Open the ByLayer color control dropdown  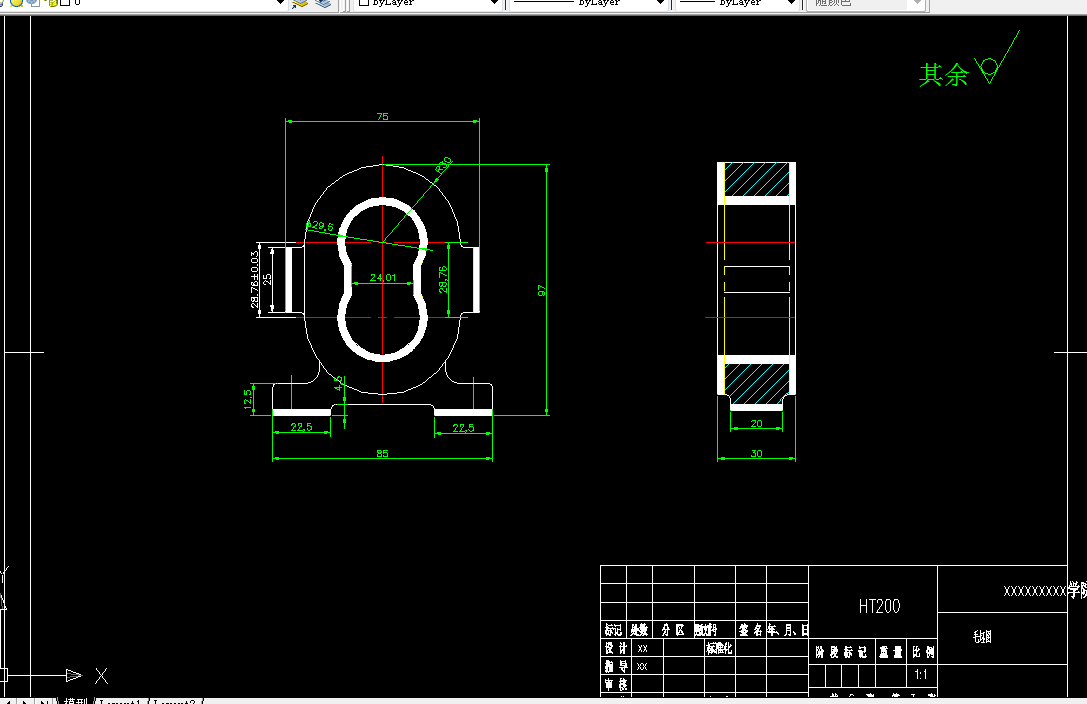tap(494, 3)
